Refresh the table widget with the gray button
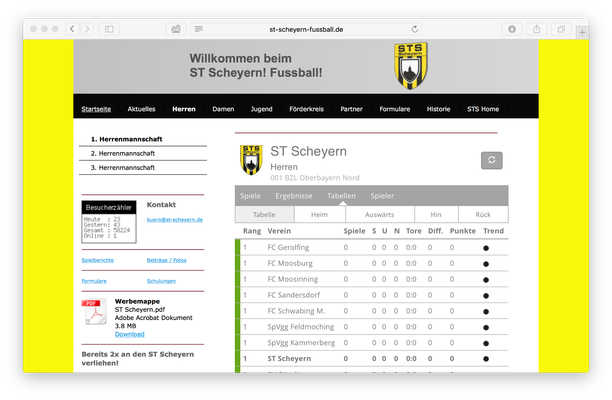 click(491, 160)
